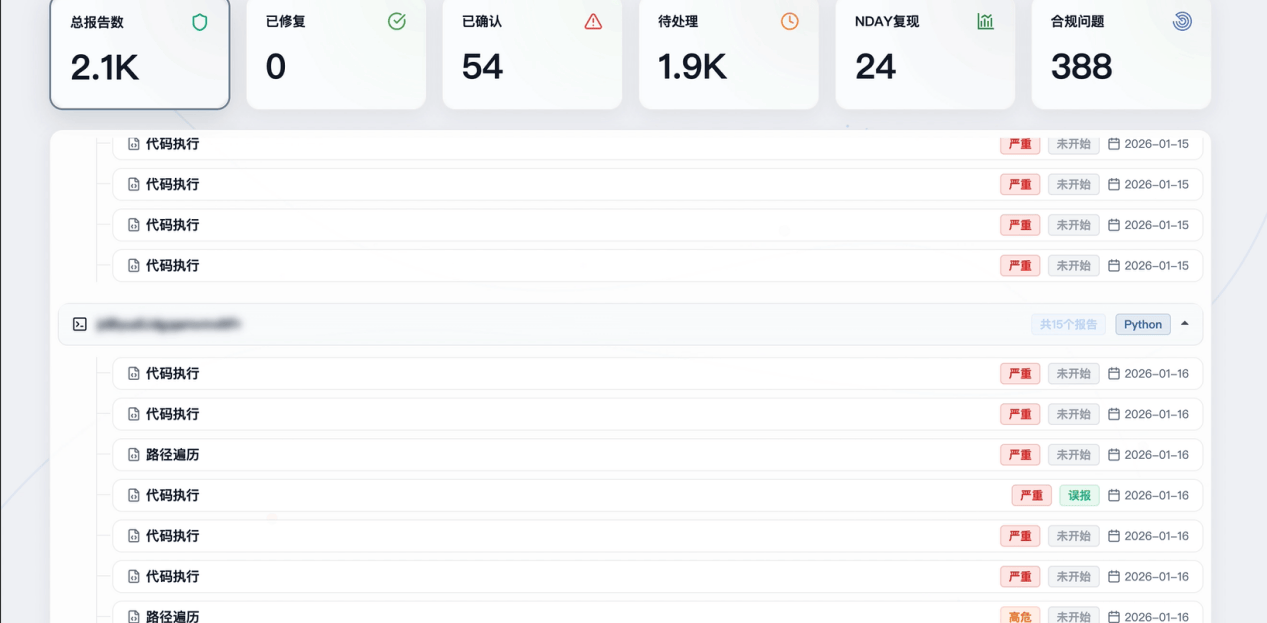This screenshot has width=1267, height=623.
Task: Click the blurred project name header
Action: 168,325
